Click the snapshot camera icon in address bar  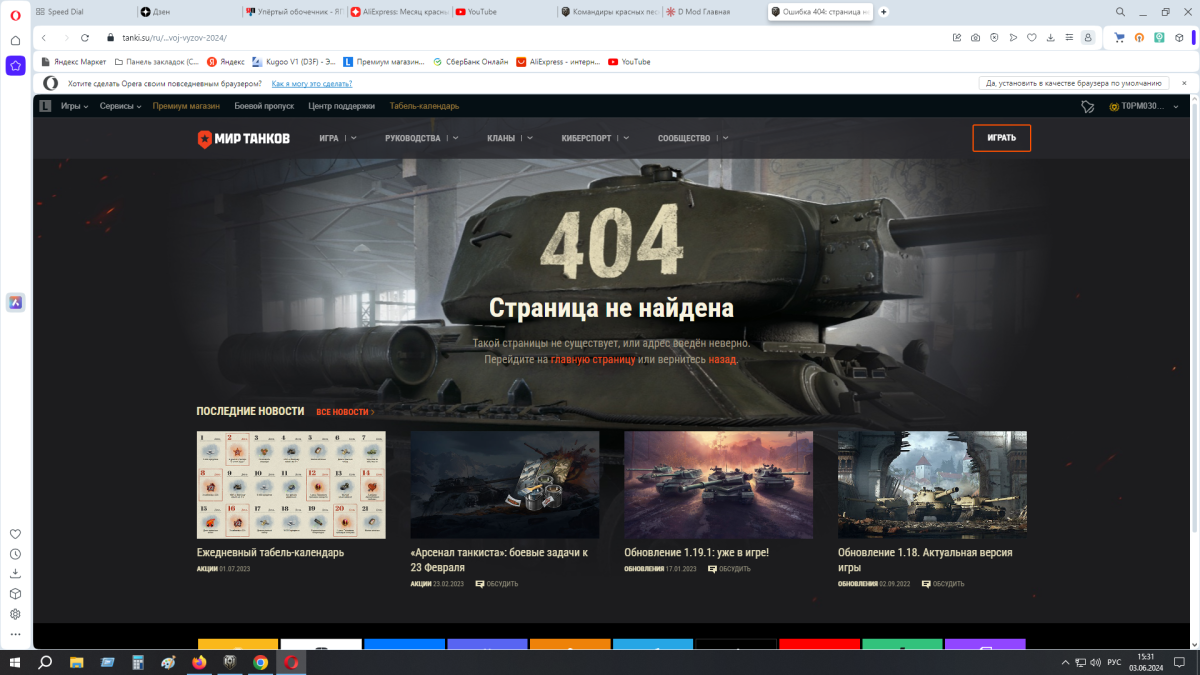(975, 38)
